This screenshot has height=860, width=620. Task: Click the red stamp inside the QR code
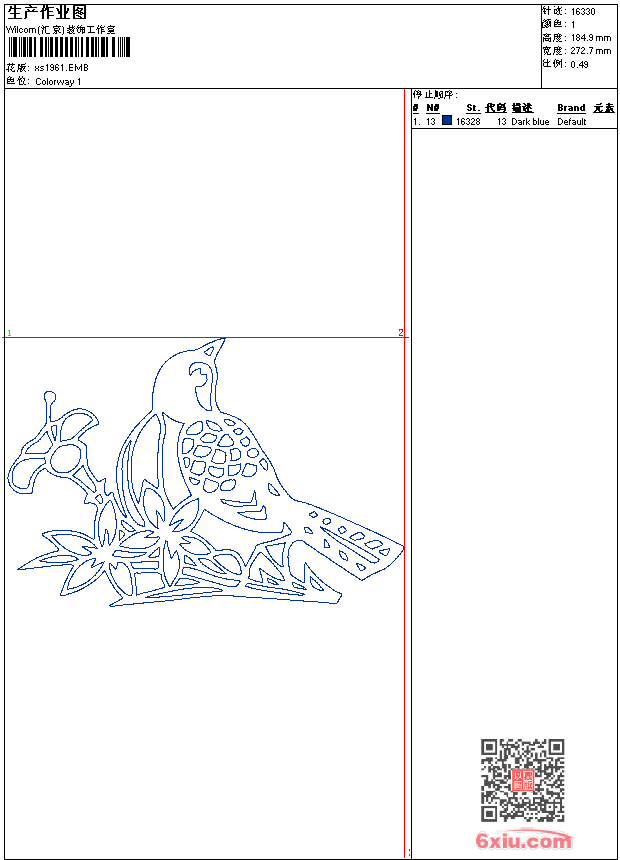(522, 780)
